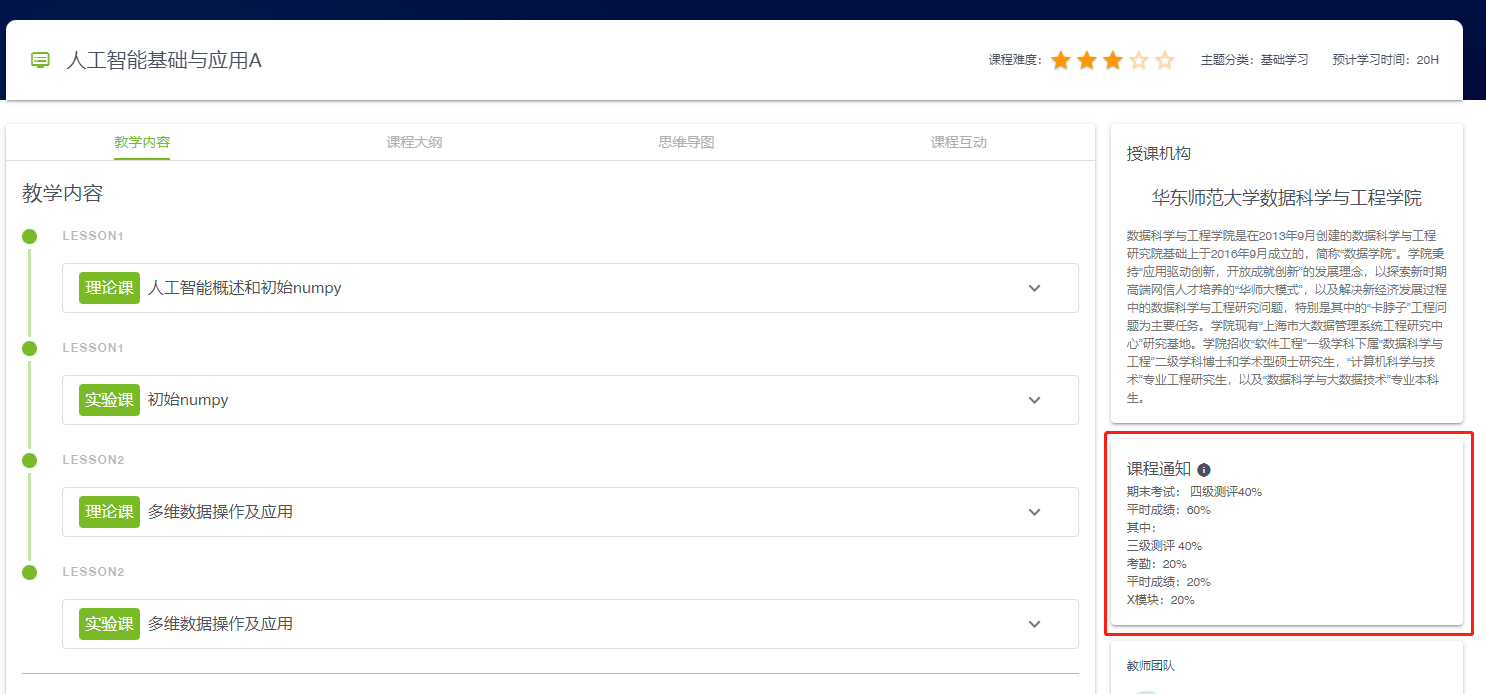Set difficulty with the fifth star
The width and height of the screenshot is (1486, 694).
[1165, 61]
